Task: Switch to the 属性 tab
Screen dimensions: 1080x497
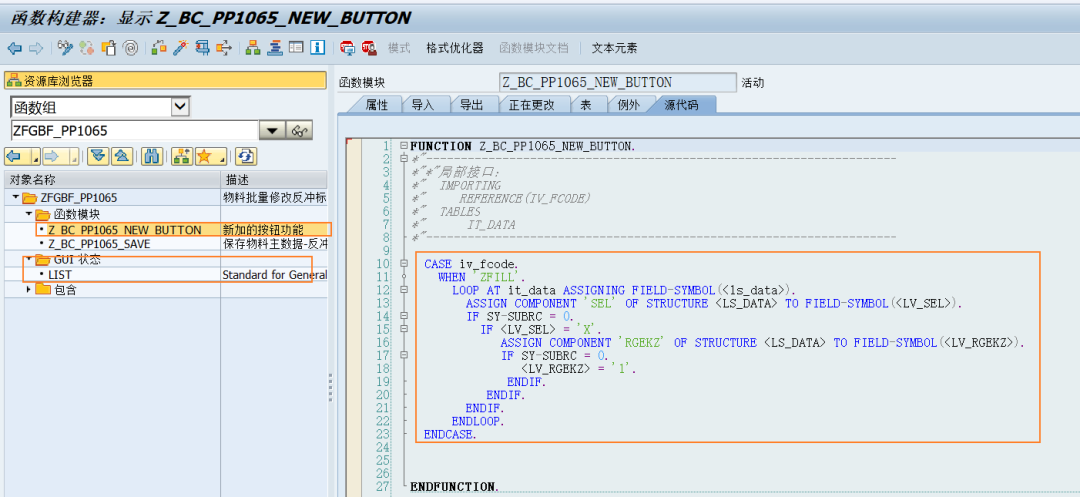Action: (376, 105)
